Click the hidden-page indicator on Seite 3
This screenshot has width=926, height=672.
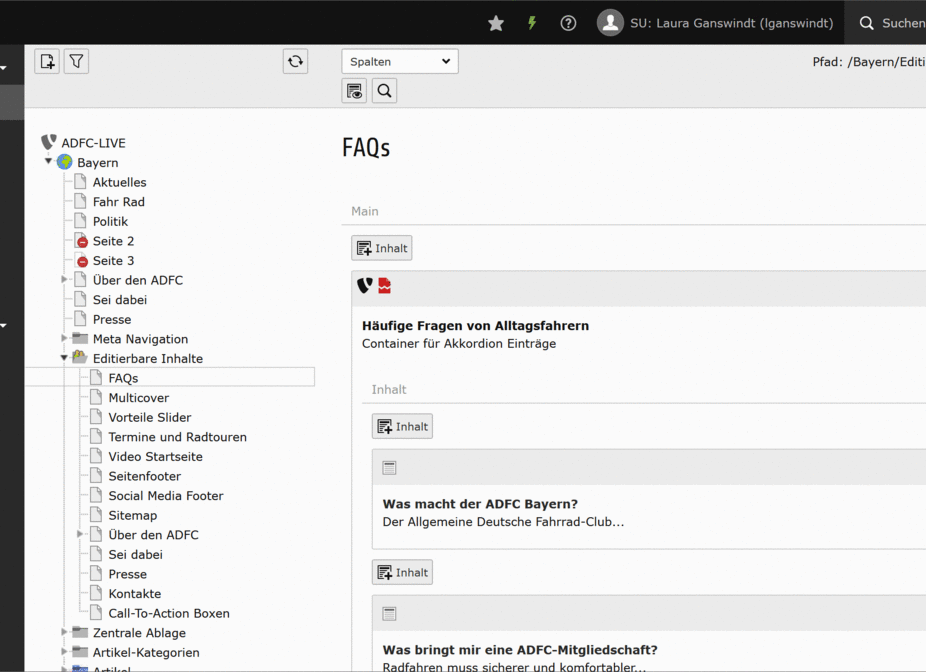pos(81,260)
